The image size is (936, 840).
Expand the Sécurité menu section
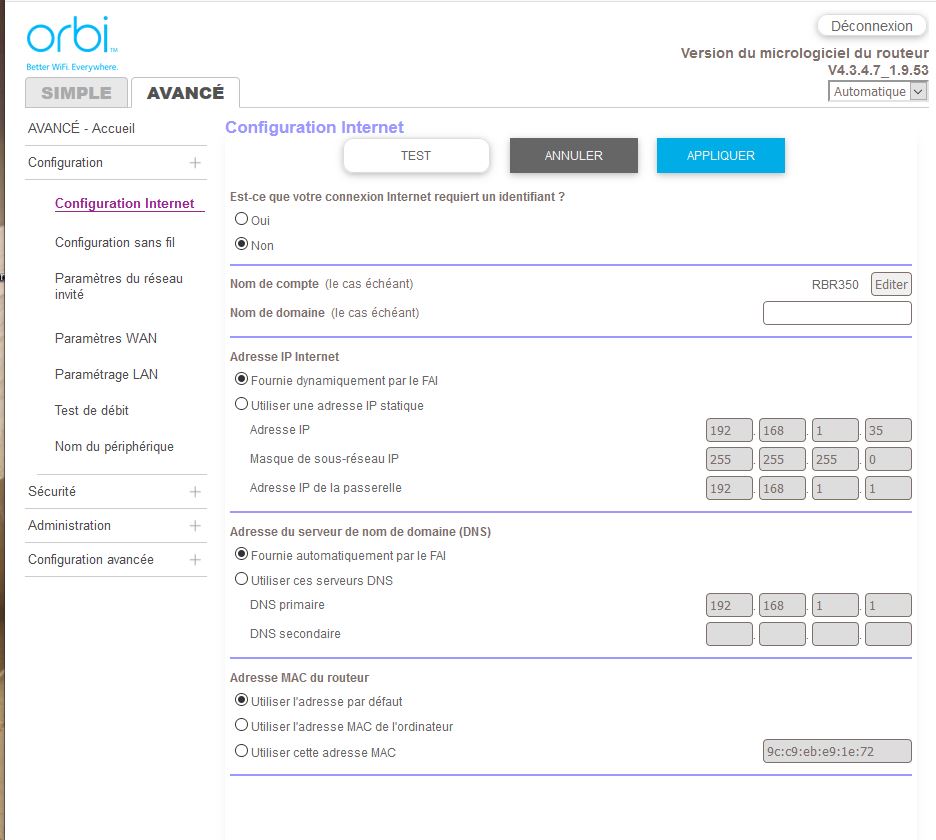tap(195, 492)
